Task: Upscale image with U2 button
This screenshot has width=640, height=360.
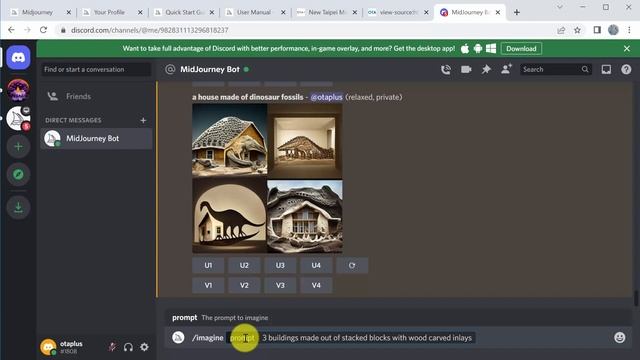Action: 244,265
